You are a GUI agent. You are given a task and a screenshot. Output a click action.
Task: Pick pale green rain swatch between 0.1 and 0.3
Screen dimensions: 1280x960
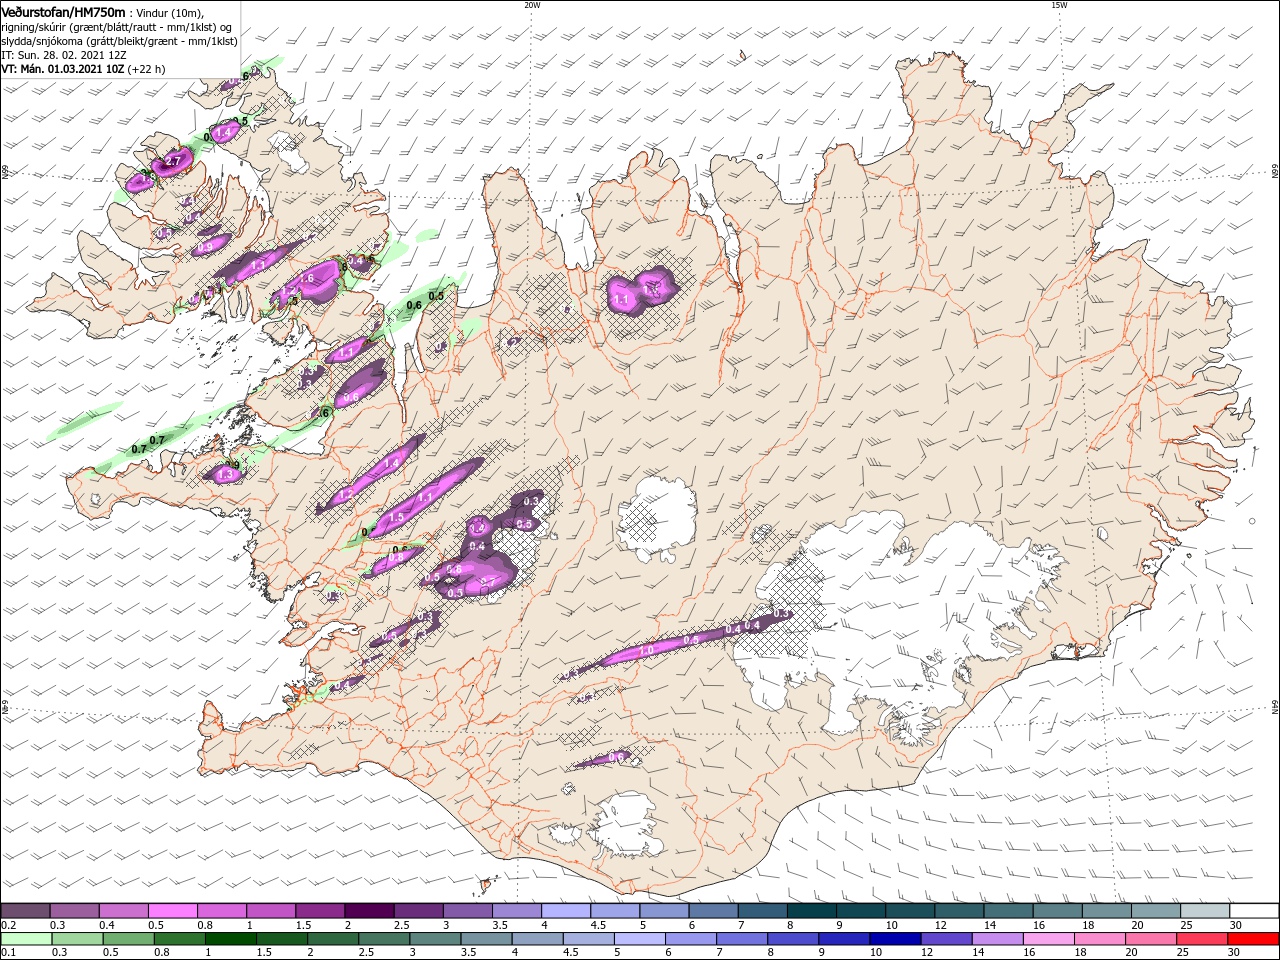click(x=26, y=939)
